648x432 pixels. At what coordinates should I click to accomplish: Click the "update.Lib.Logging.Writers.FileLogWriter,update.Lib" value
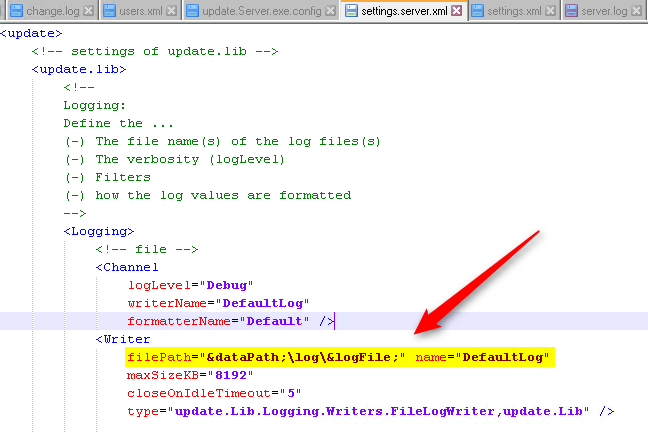[378, 411]
